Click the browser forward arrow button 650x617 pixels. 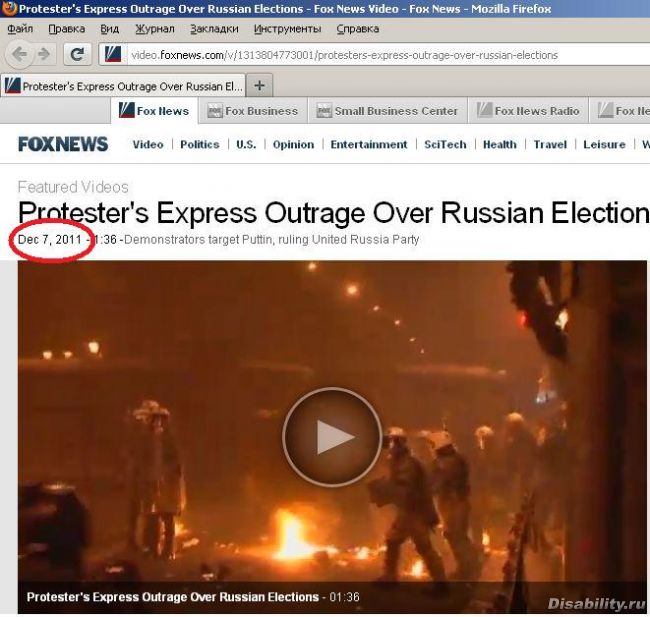coord(44,54)
